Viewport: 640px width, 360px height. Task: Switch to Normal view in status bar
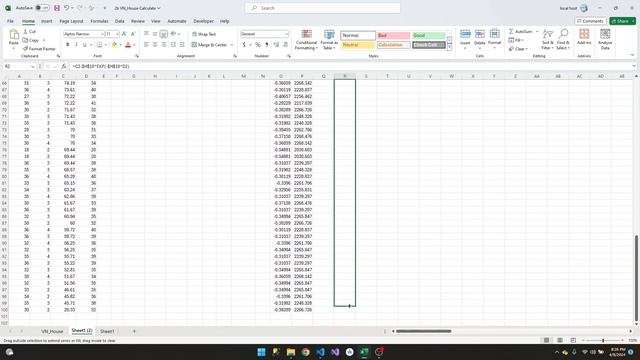tap(546, 340)
